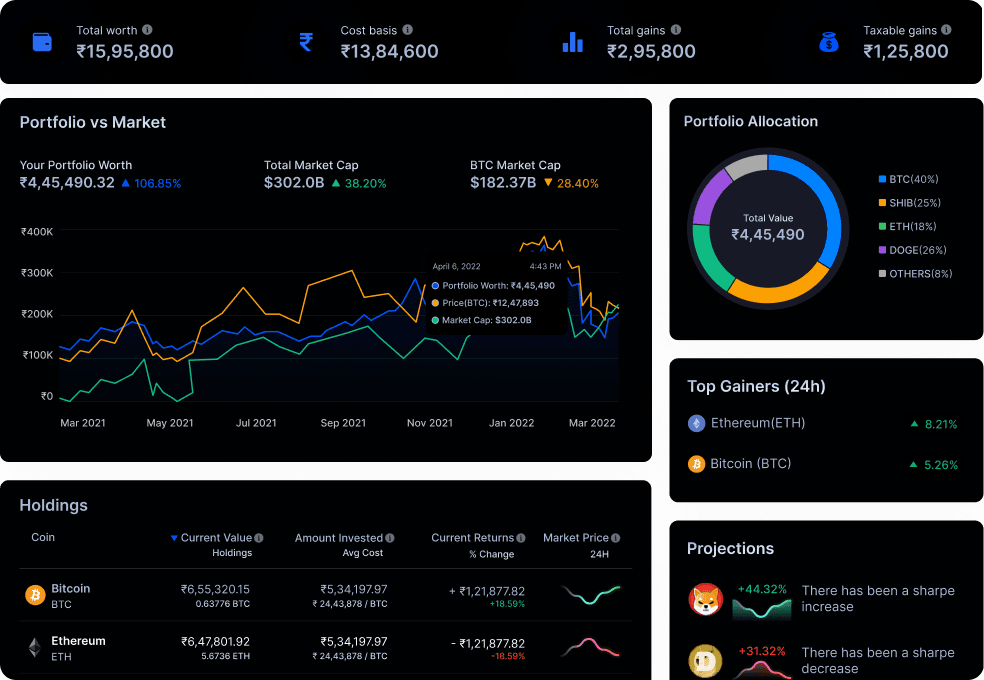Screen dimensions: 984x680
Task: Click the blue BTC legend color swatch
Action: [881, 179]
